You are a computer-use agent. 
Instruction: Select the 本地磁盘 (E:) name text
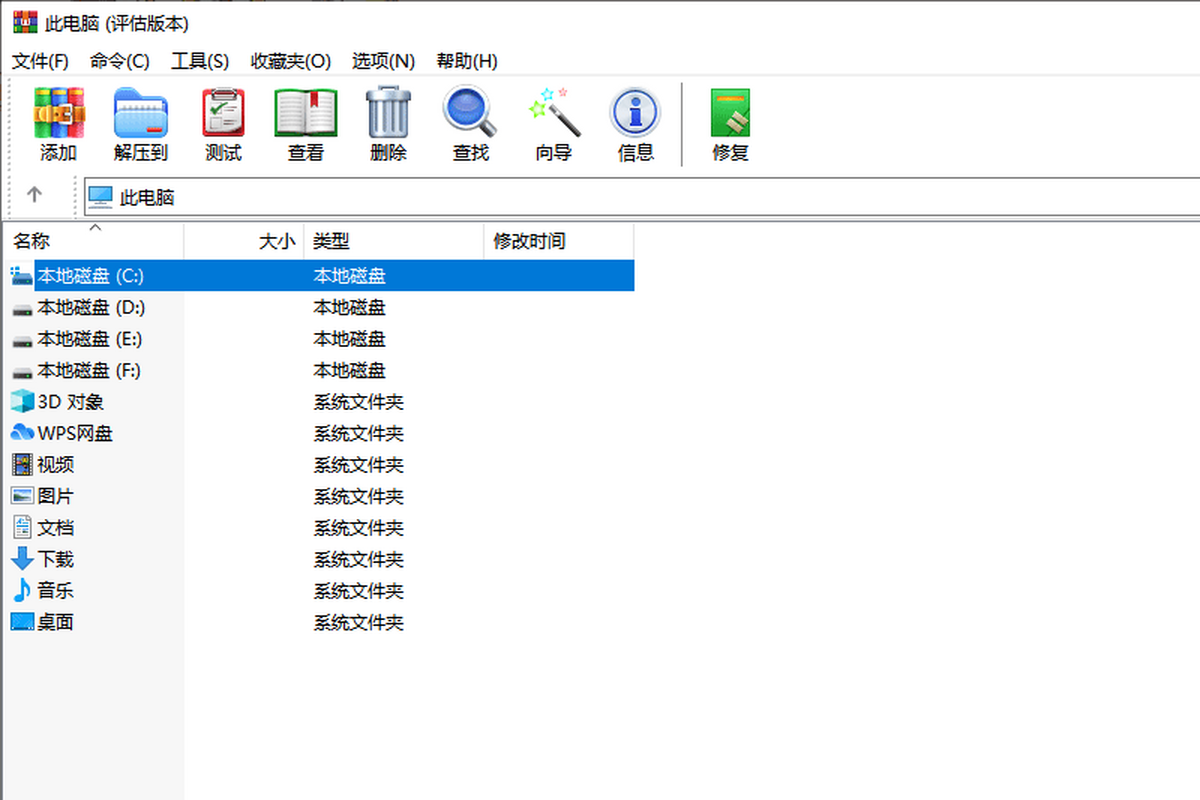[90, 339]
